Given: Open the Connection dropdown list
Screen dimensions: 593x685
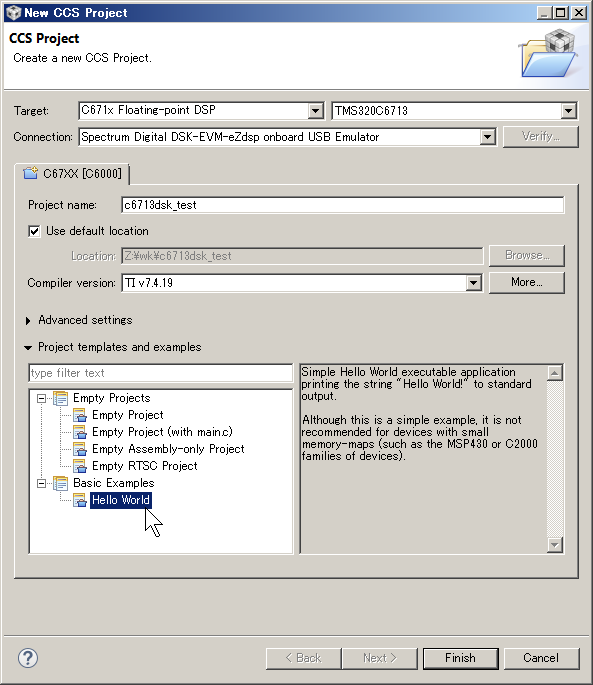Looking at the screenshot, I should click(x=487, y=137).
